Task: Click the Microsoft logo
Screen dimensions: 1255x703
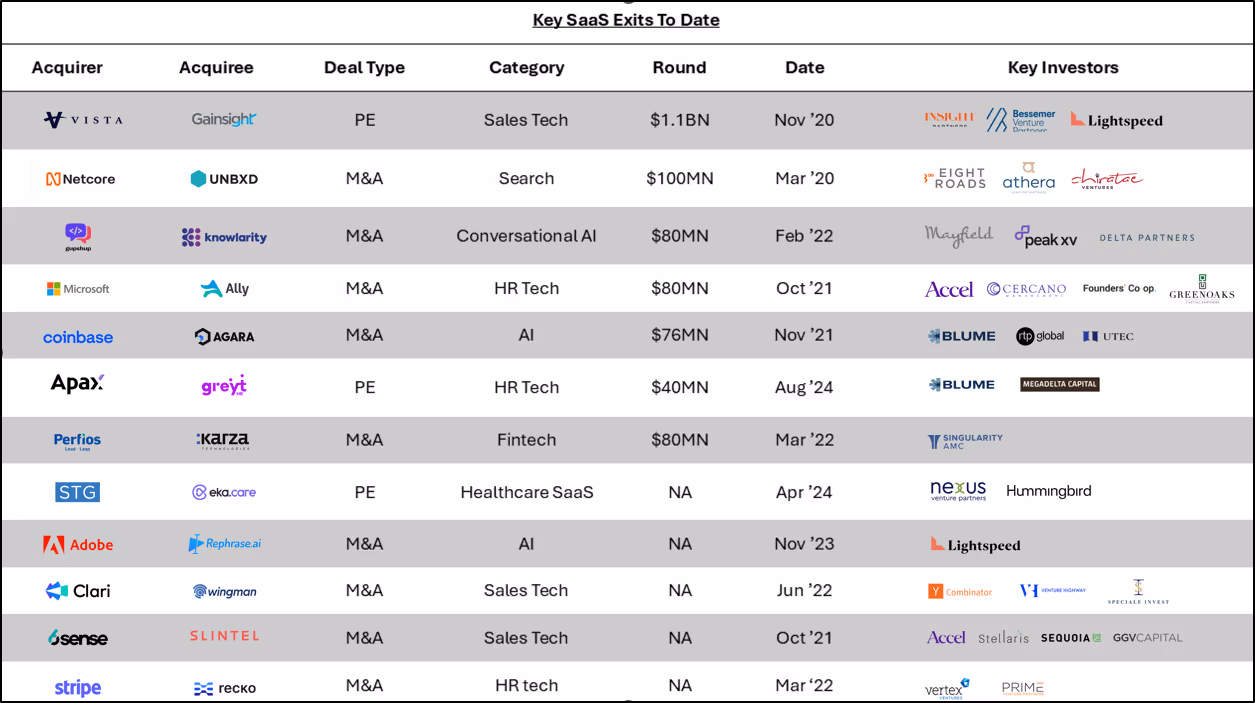Action: (78, 289)
